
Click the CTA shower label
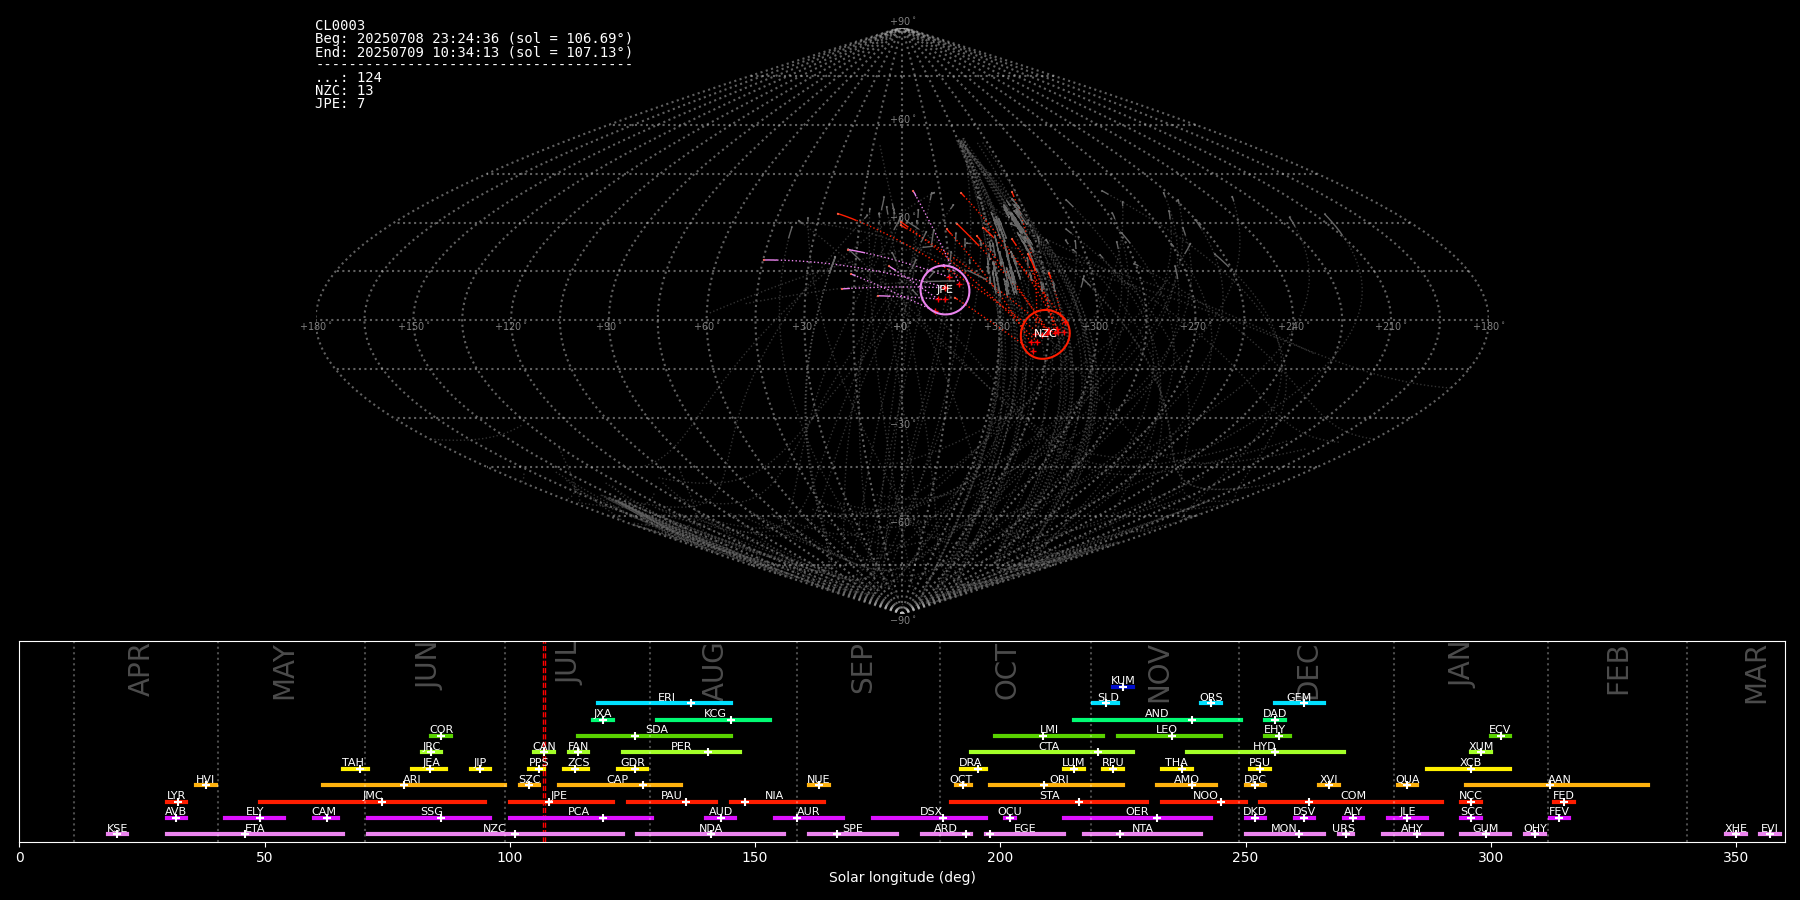[1049, 747]
